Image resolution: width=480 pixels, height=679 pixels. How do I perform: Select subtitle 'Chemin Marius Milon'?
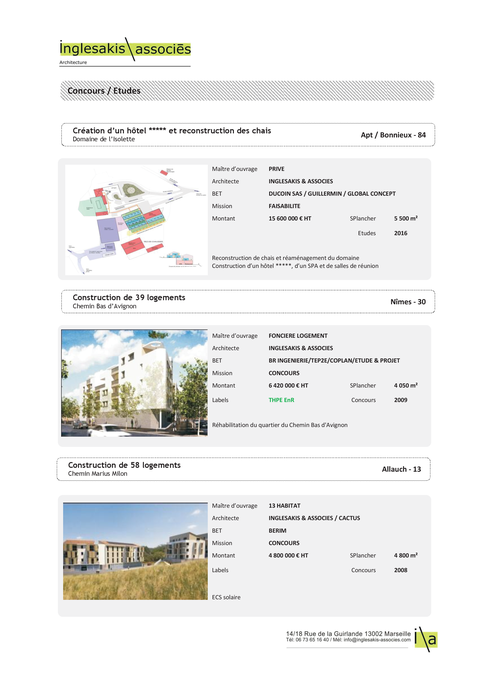[x=97, y=474]
